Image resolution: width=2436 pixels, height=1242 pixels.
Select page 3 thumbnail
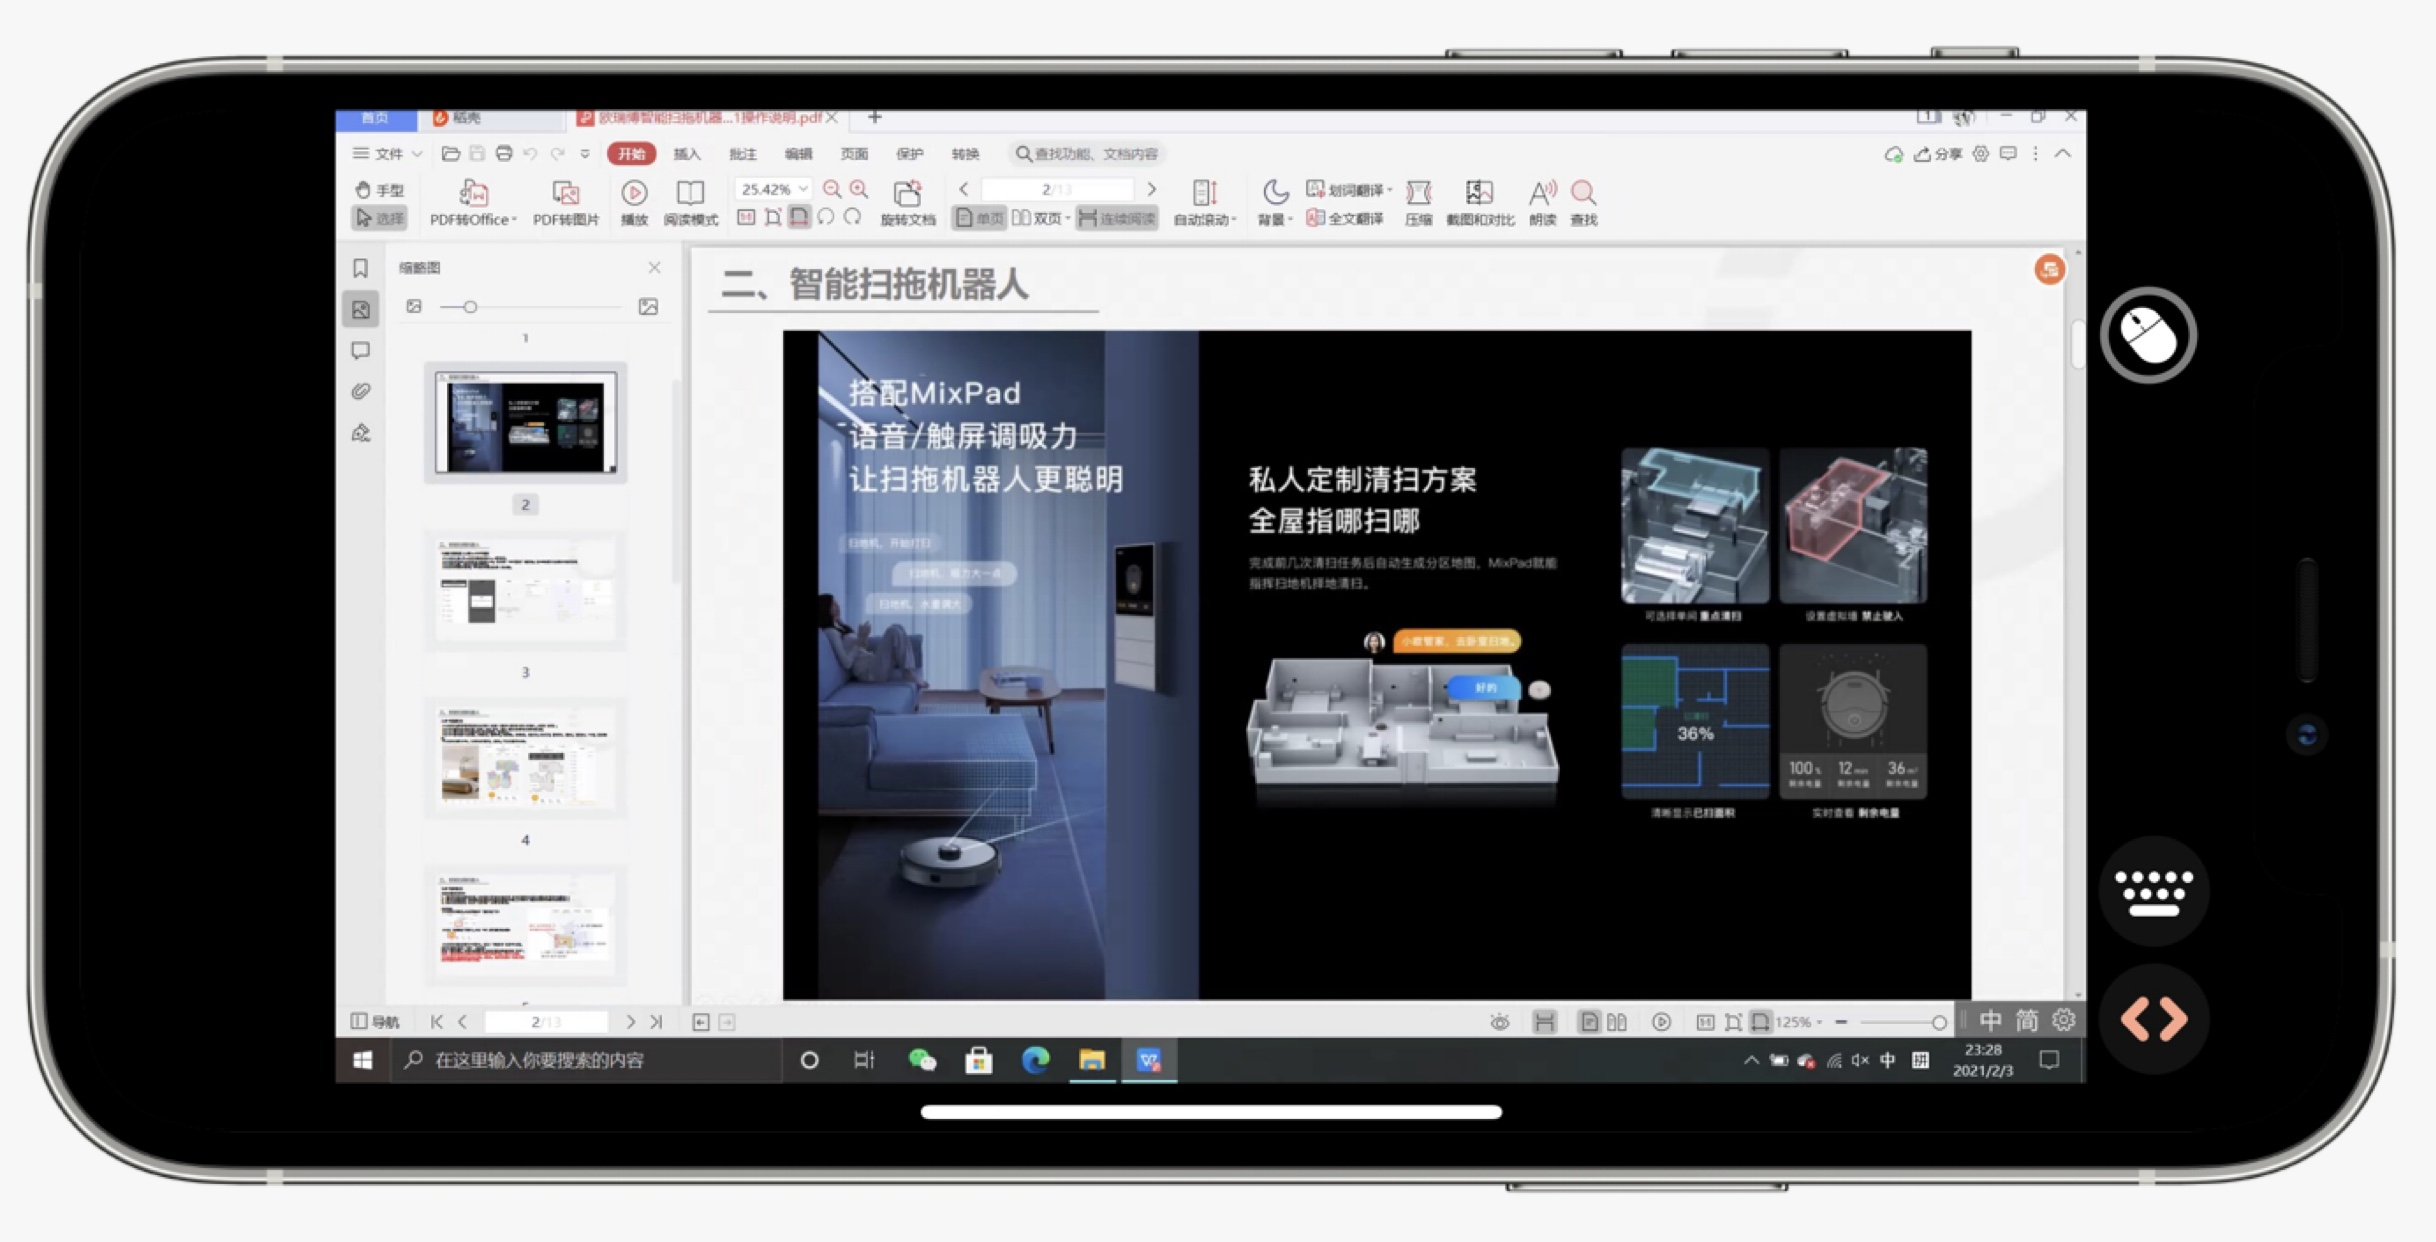coord(525,590)
